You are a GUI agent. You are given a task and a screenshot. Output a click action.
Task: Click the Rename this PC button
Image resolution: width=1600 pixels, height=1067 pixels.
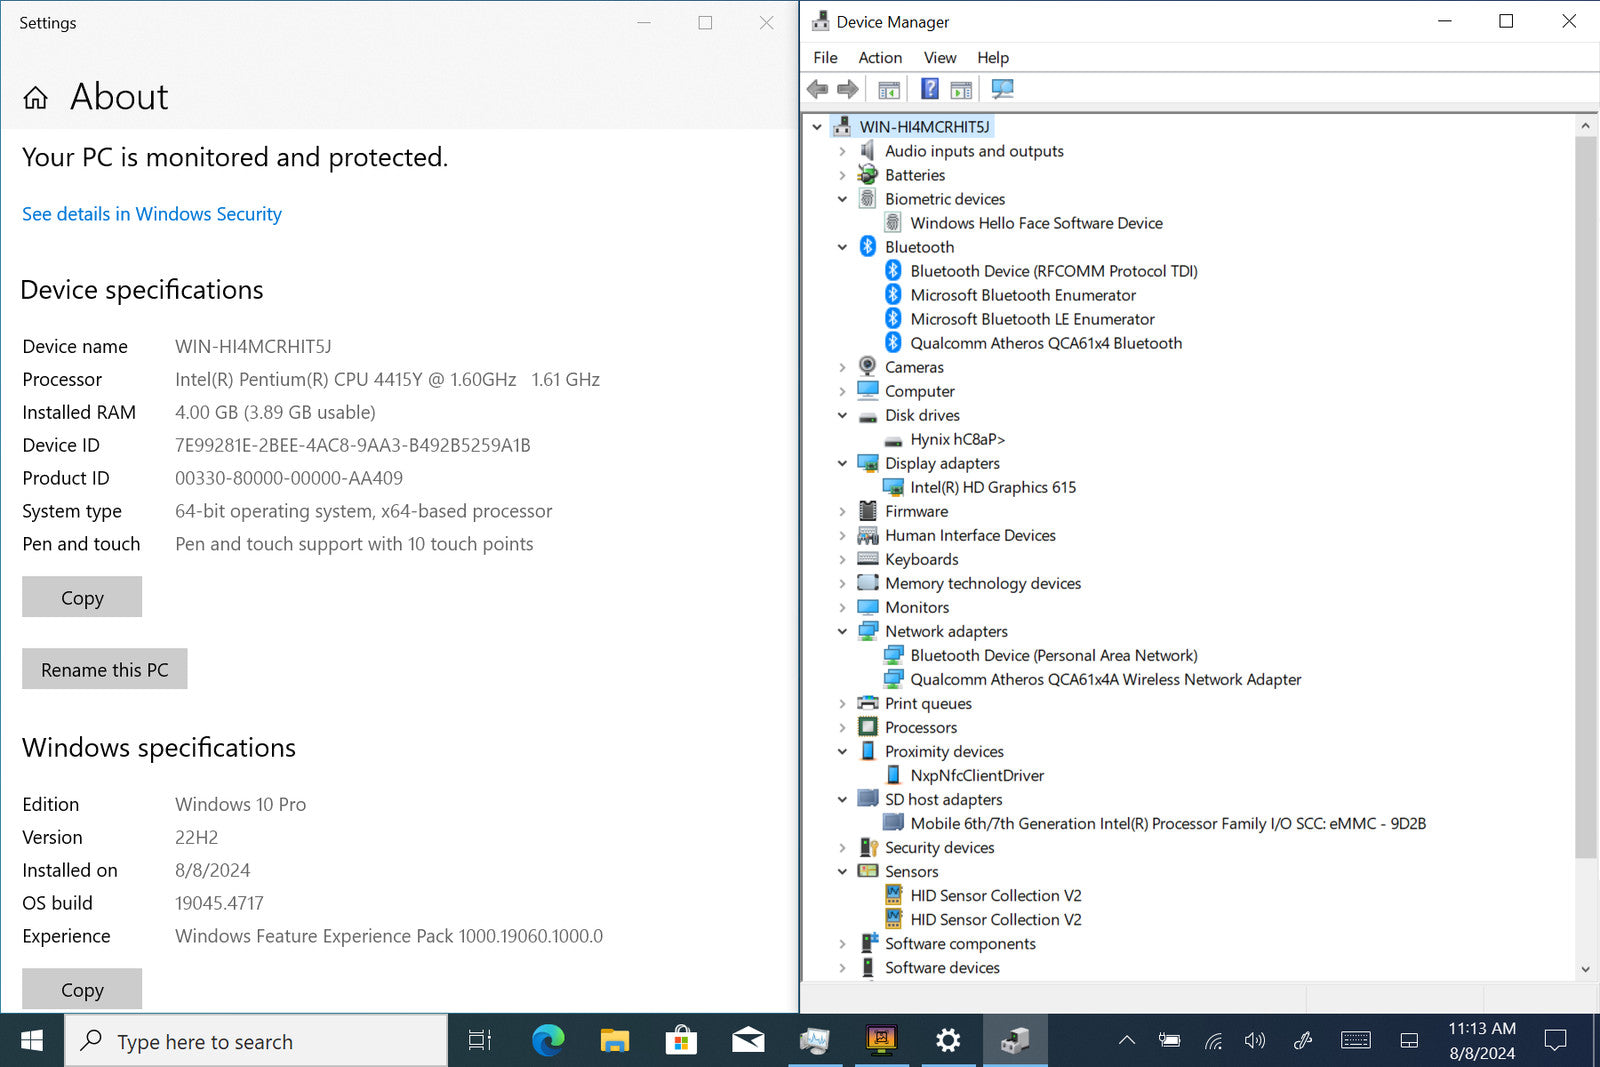pos(104,669)
